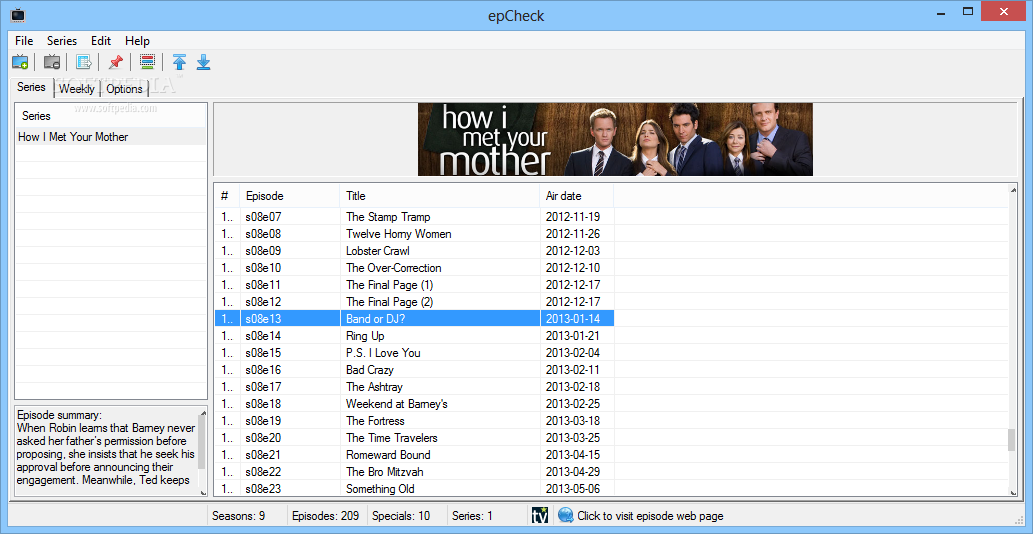Click the 2012-12-10 air date

point(572,268)
